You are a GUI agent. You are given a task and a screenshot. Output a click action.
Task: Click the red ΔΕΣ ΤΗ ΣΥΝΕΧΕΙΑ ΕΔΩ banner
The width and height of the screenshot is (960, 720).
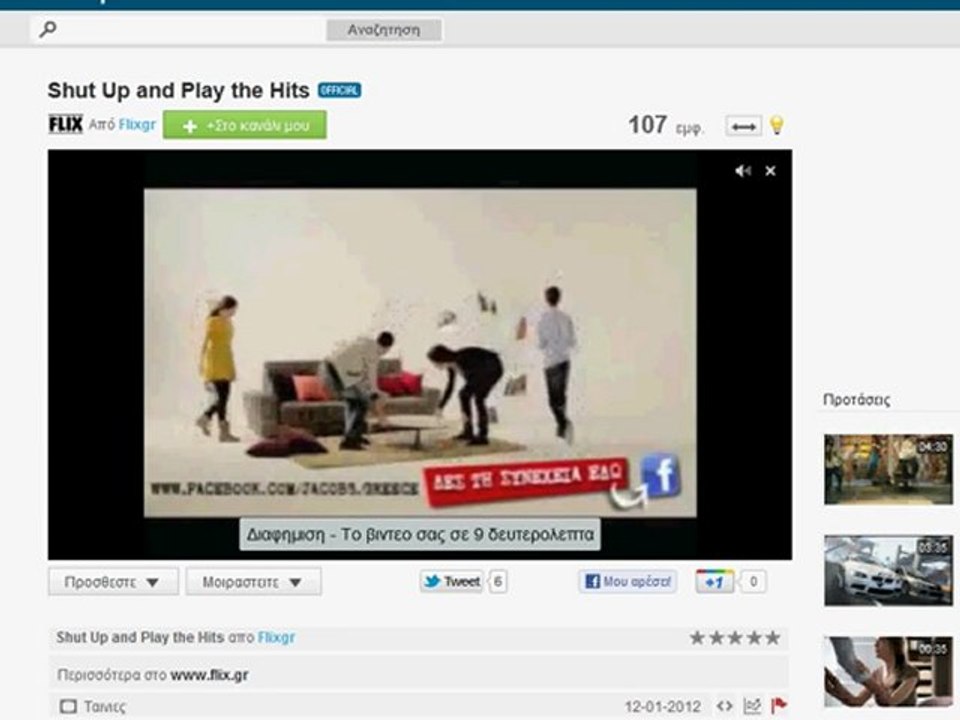tap(527, 481)
